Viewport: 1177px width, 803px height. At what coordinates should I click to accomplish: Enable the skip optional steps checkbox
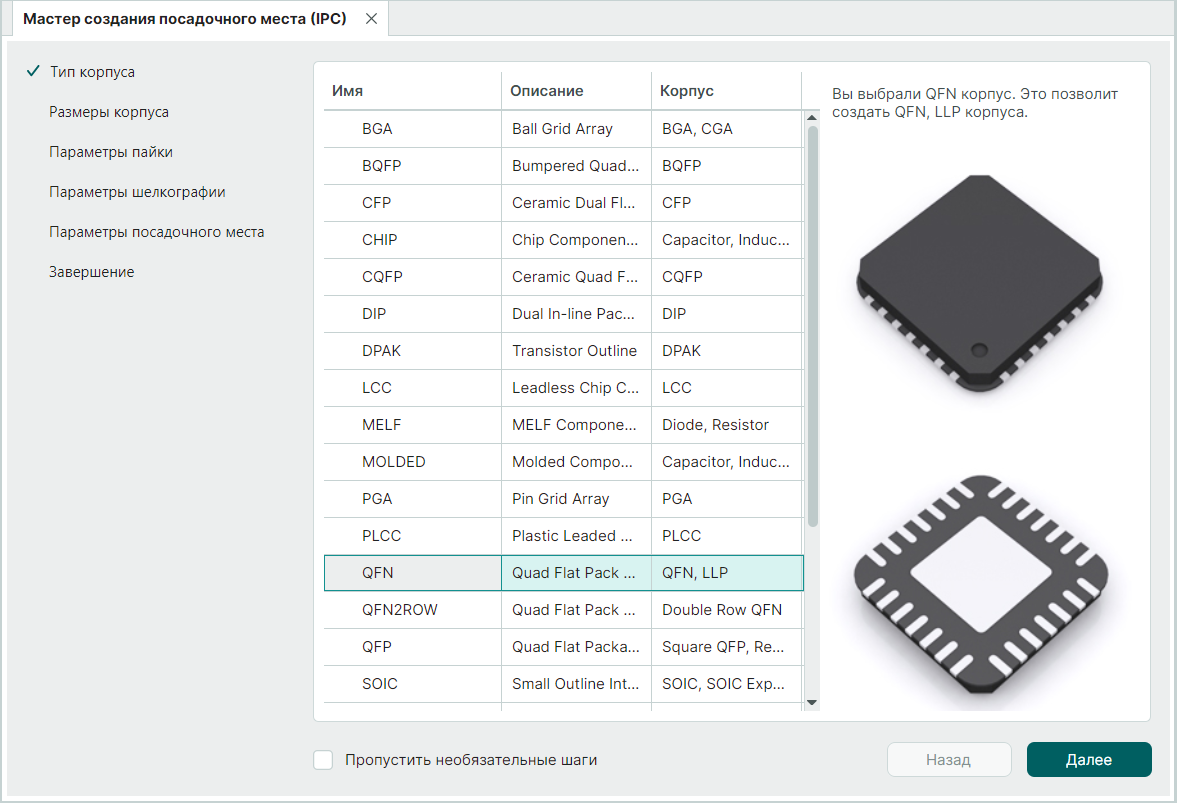pos(323,760)
